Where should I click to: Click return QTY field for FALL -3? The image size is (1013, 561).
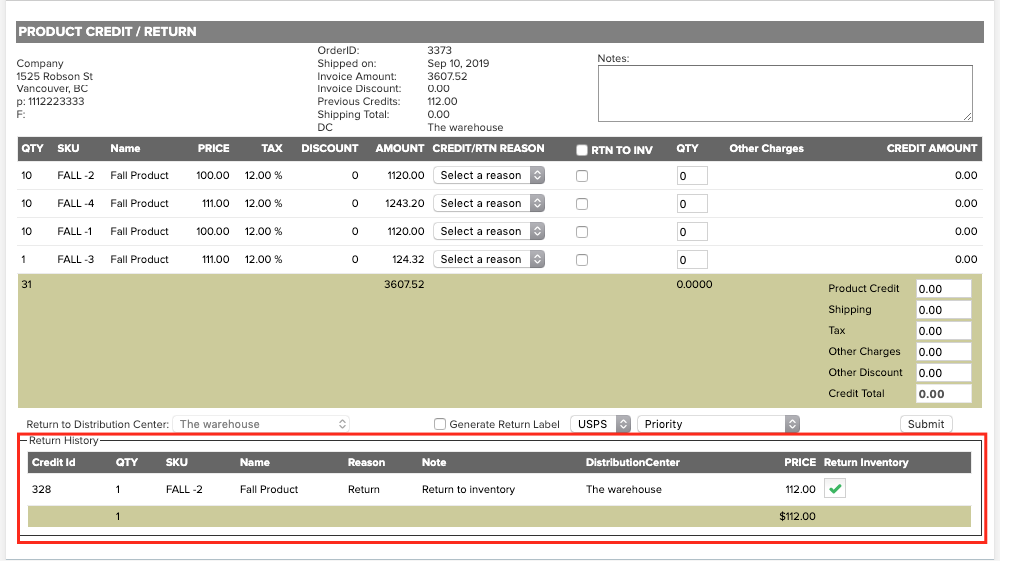click(x=692, y=260)
